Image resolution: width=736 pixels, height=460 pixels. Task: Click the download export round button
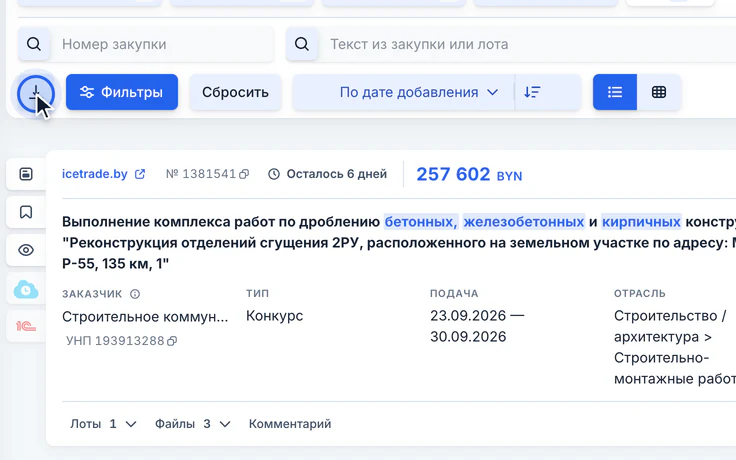[x=36, y=94]
